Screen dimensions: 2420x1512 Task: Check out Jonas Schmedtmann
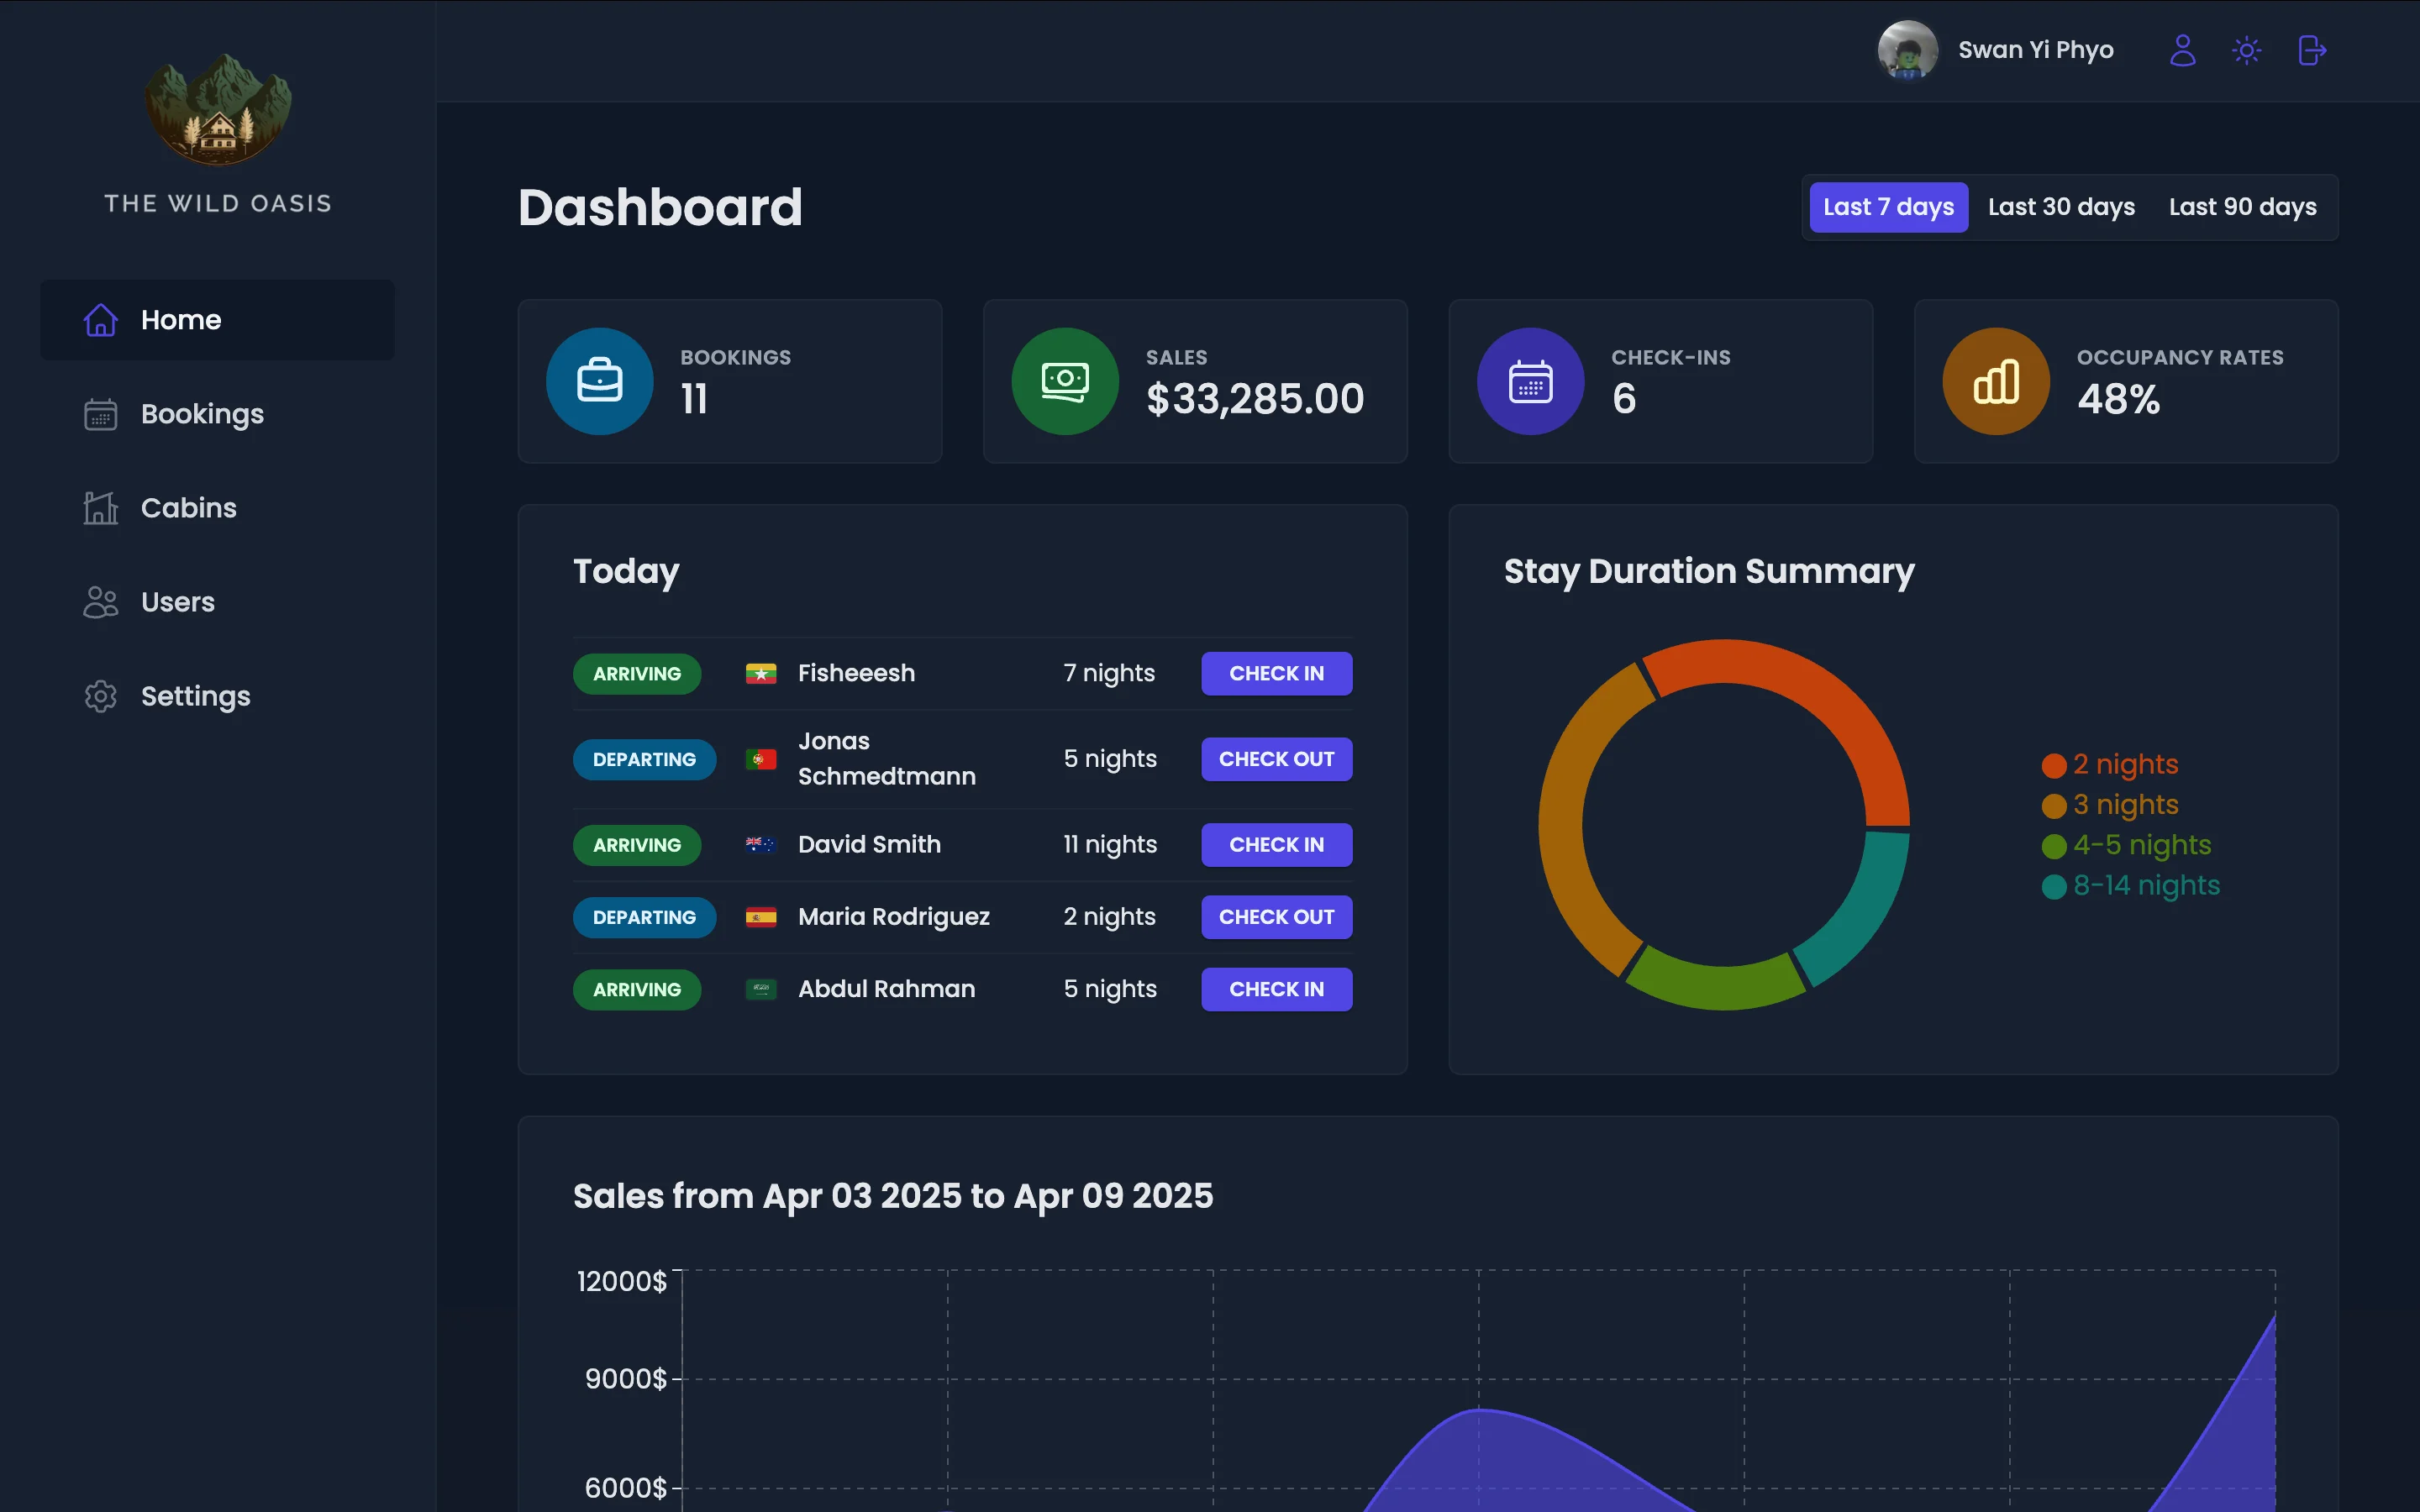1276,759
